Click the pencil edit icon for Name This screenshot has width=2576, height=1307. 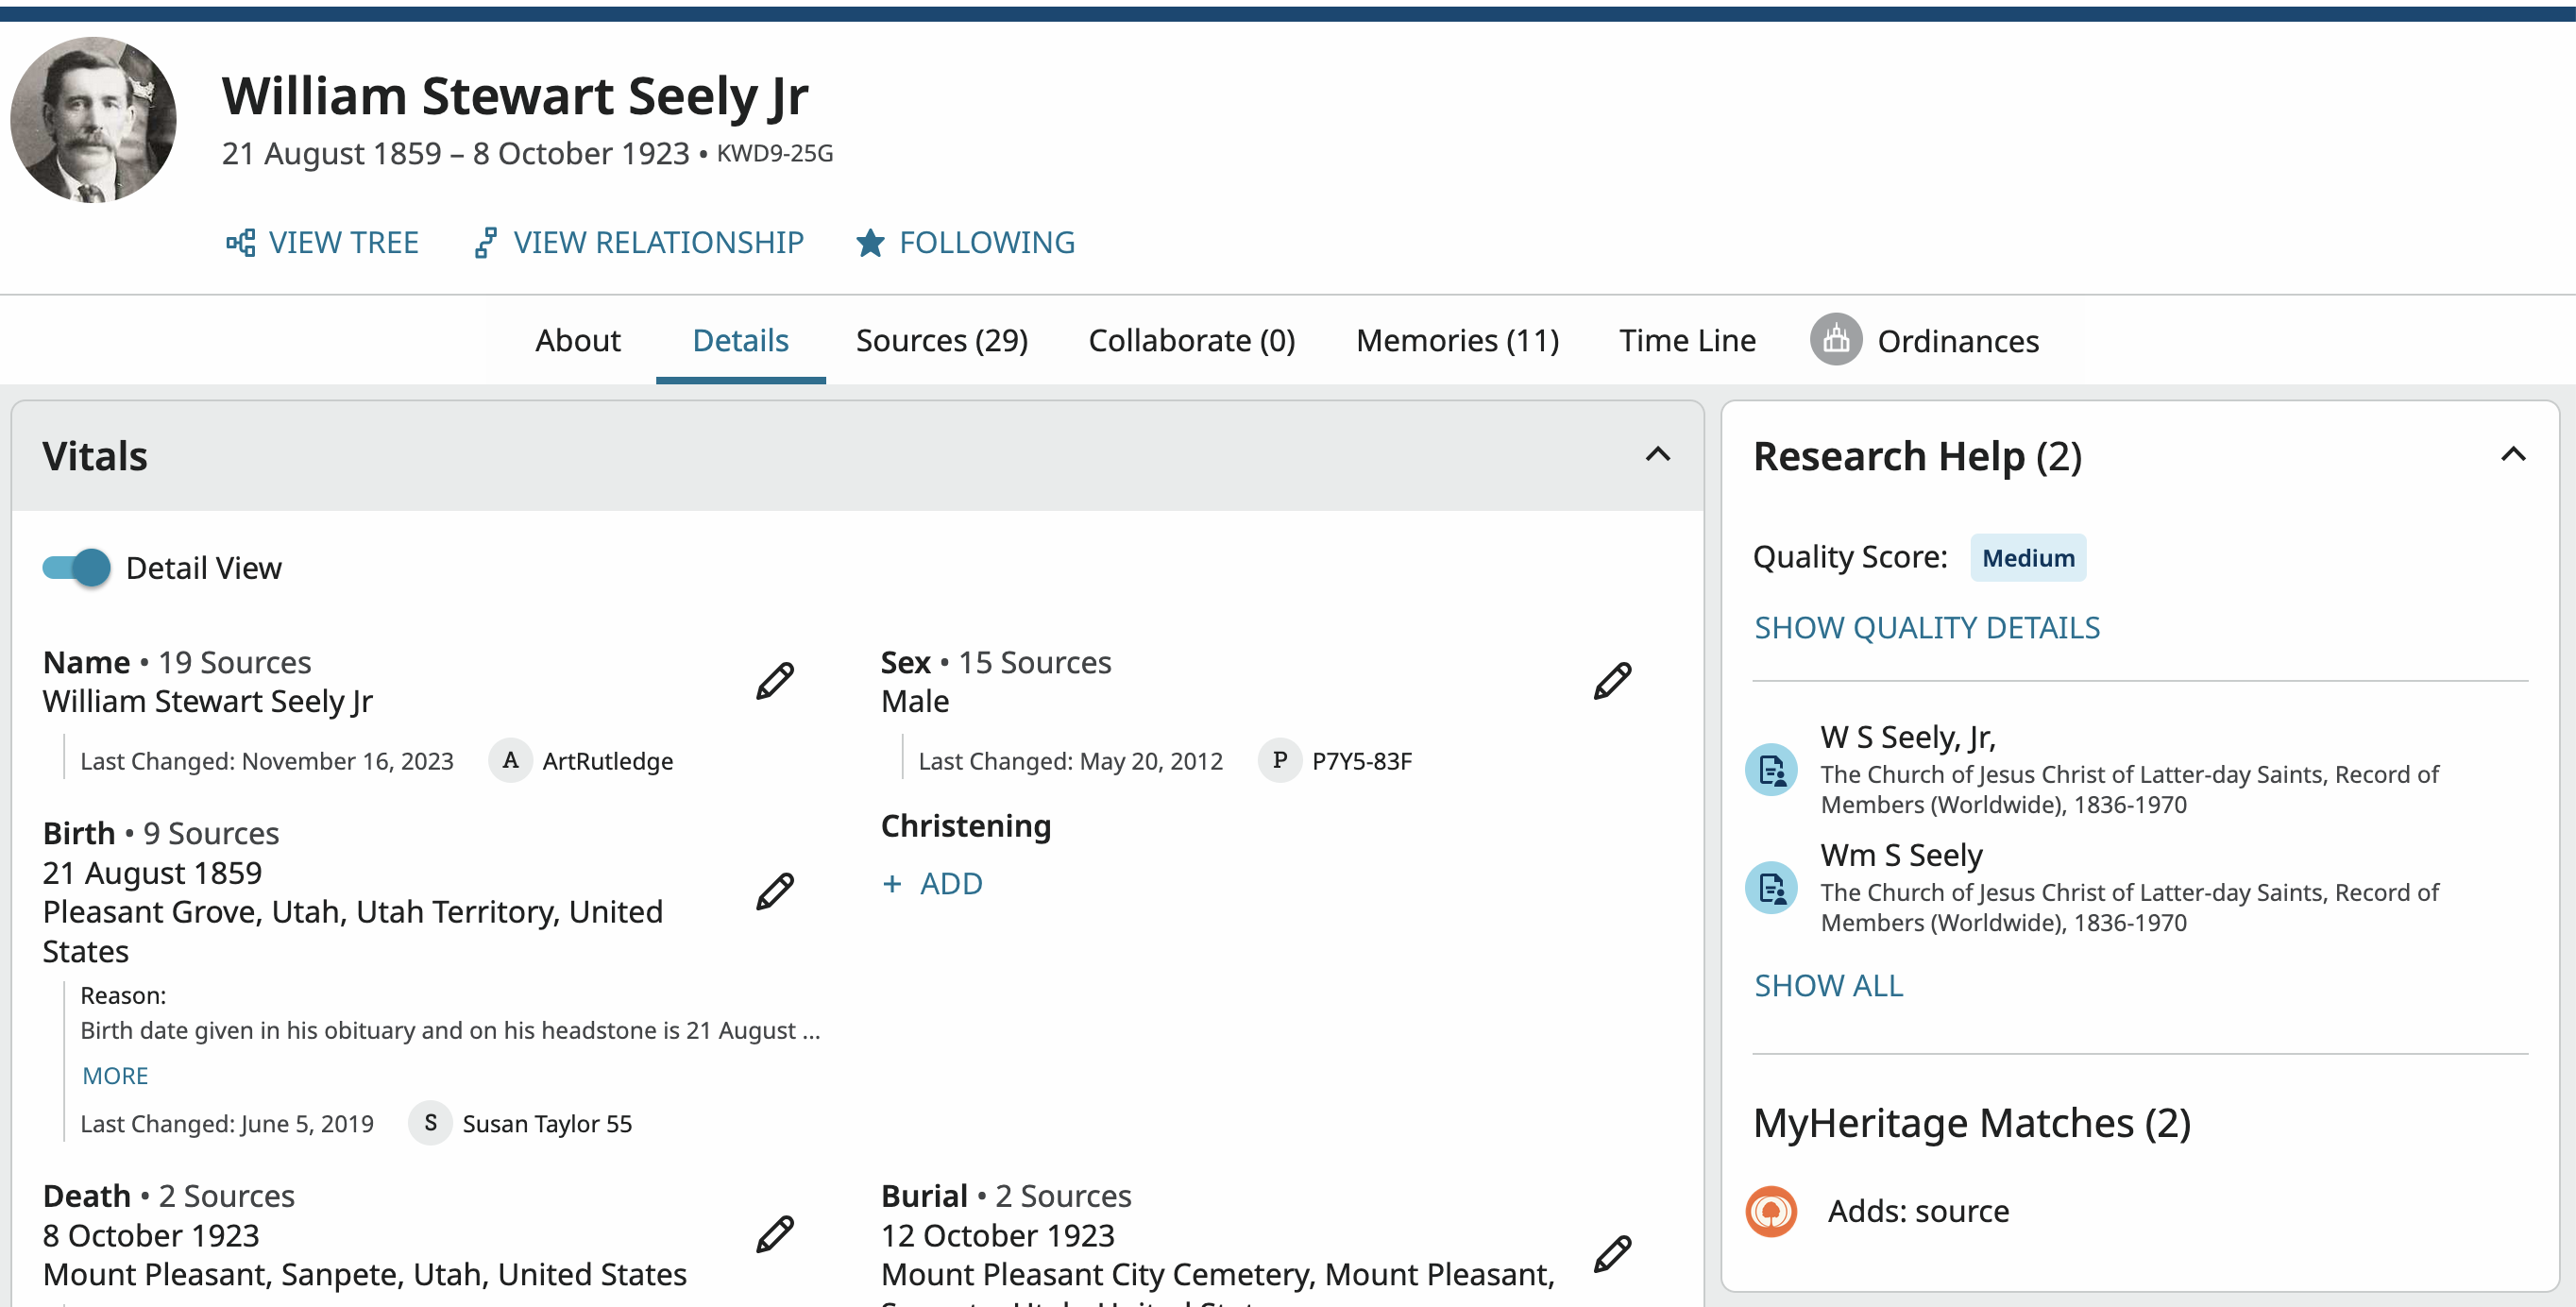point(774,681)
